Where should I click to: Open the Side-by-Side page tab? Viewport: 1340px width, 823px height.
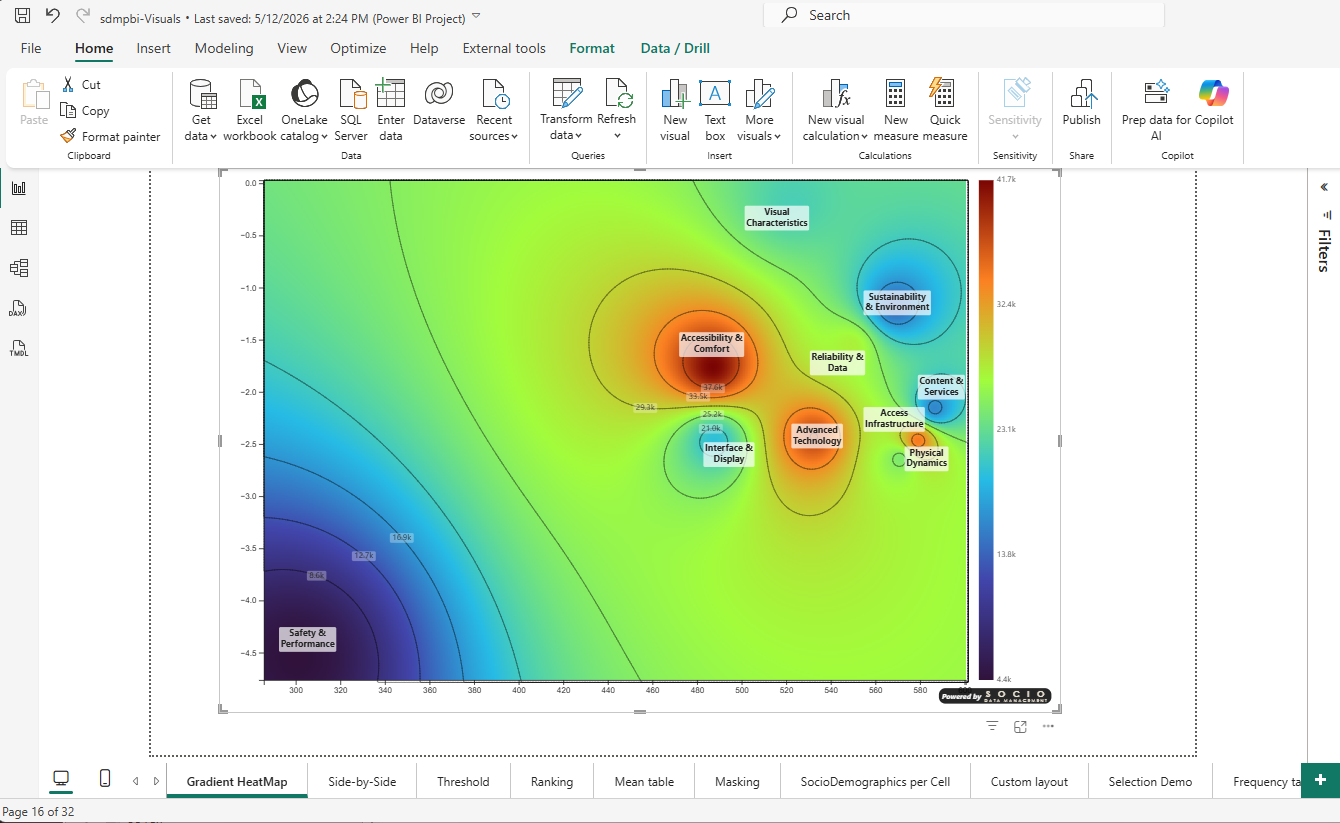[362, 781]
